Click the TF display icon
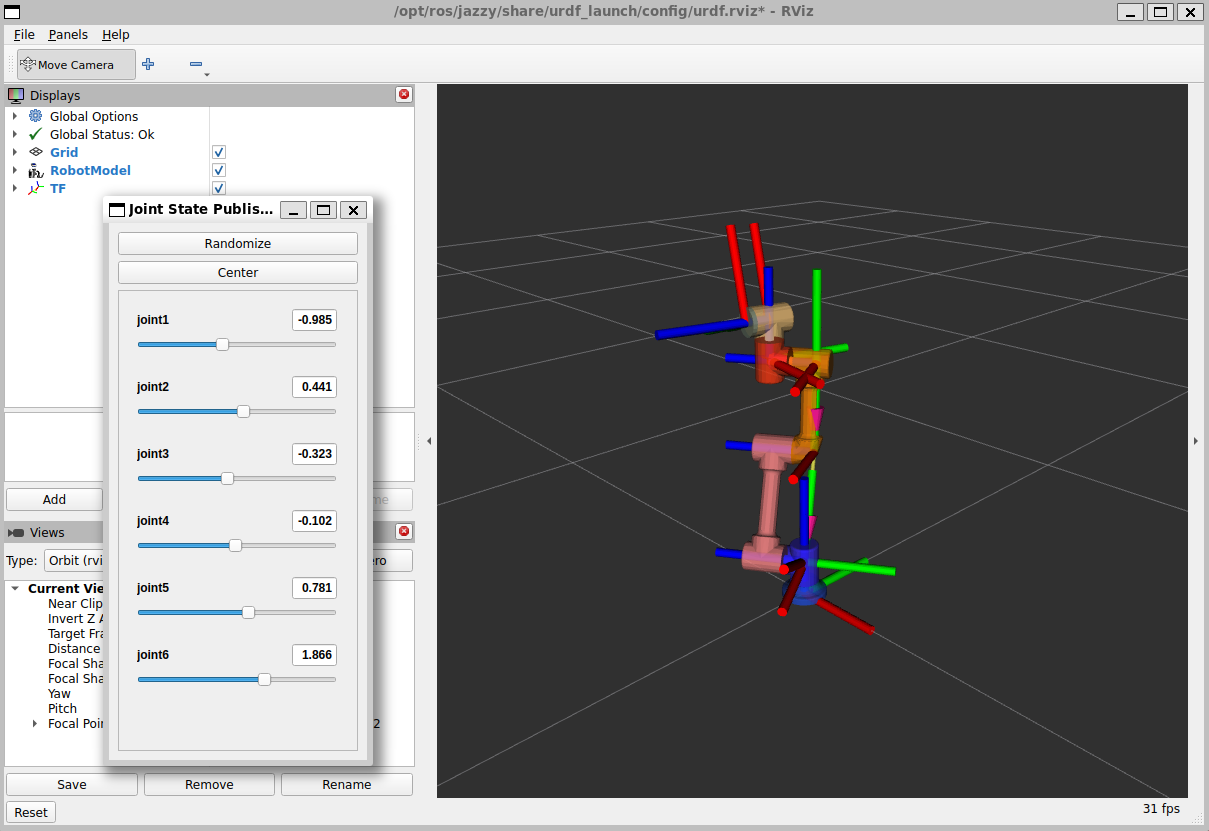 click(x=35, y=188)
